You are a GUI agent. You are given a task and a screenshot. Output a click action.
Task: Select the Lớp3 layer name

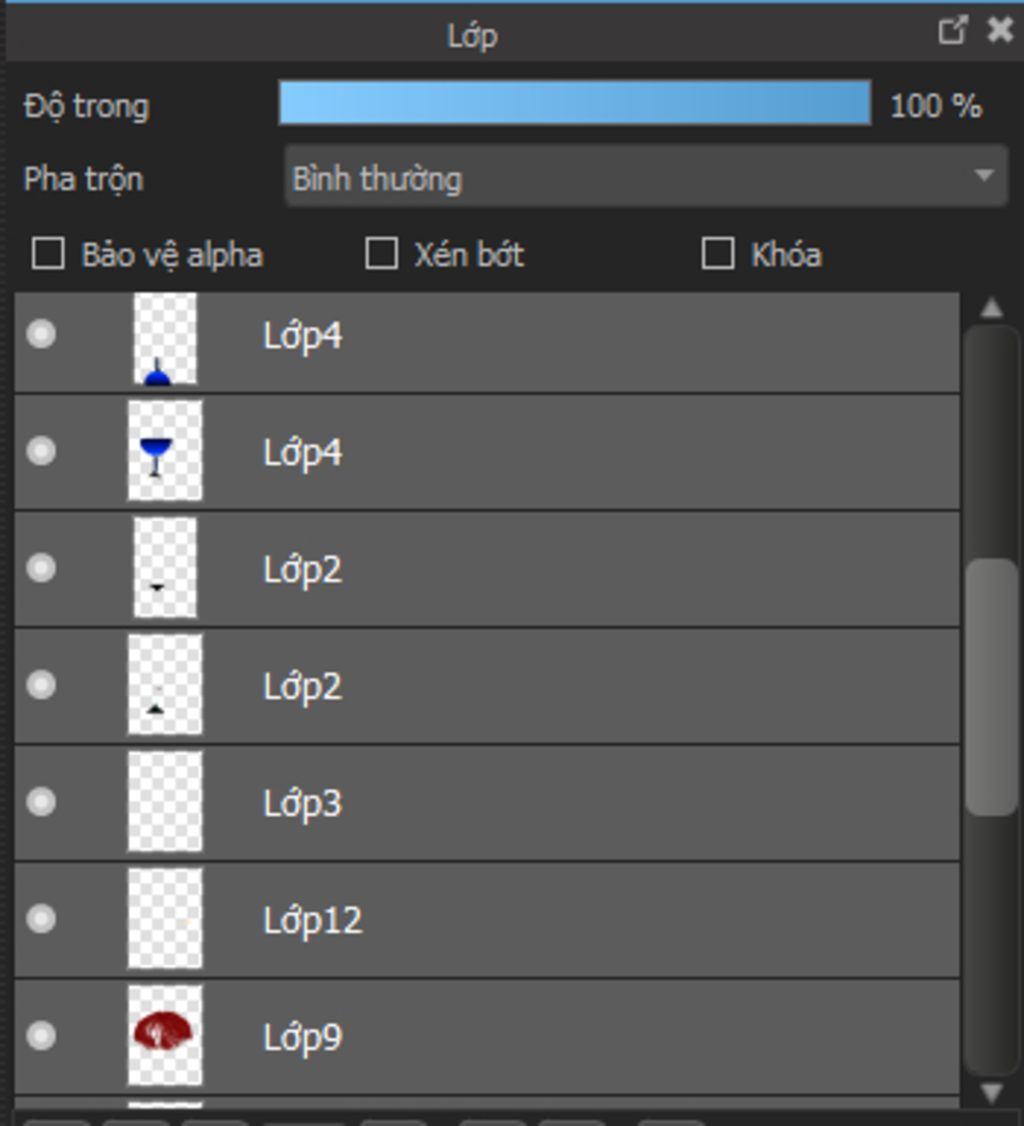(x=302, y=803)
